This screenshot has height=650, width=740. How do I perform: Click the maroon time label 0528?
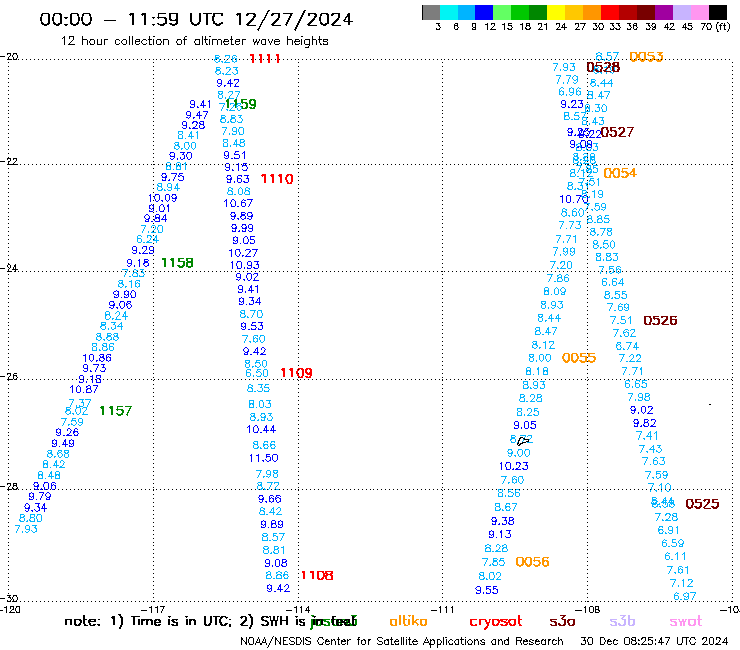click(x=603, y=68)
